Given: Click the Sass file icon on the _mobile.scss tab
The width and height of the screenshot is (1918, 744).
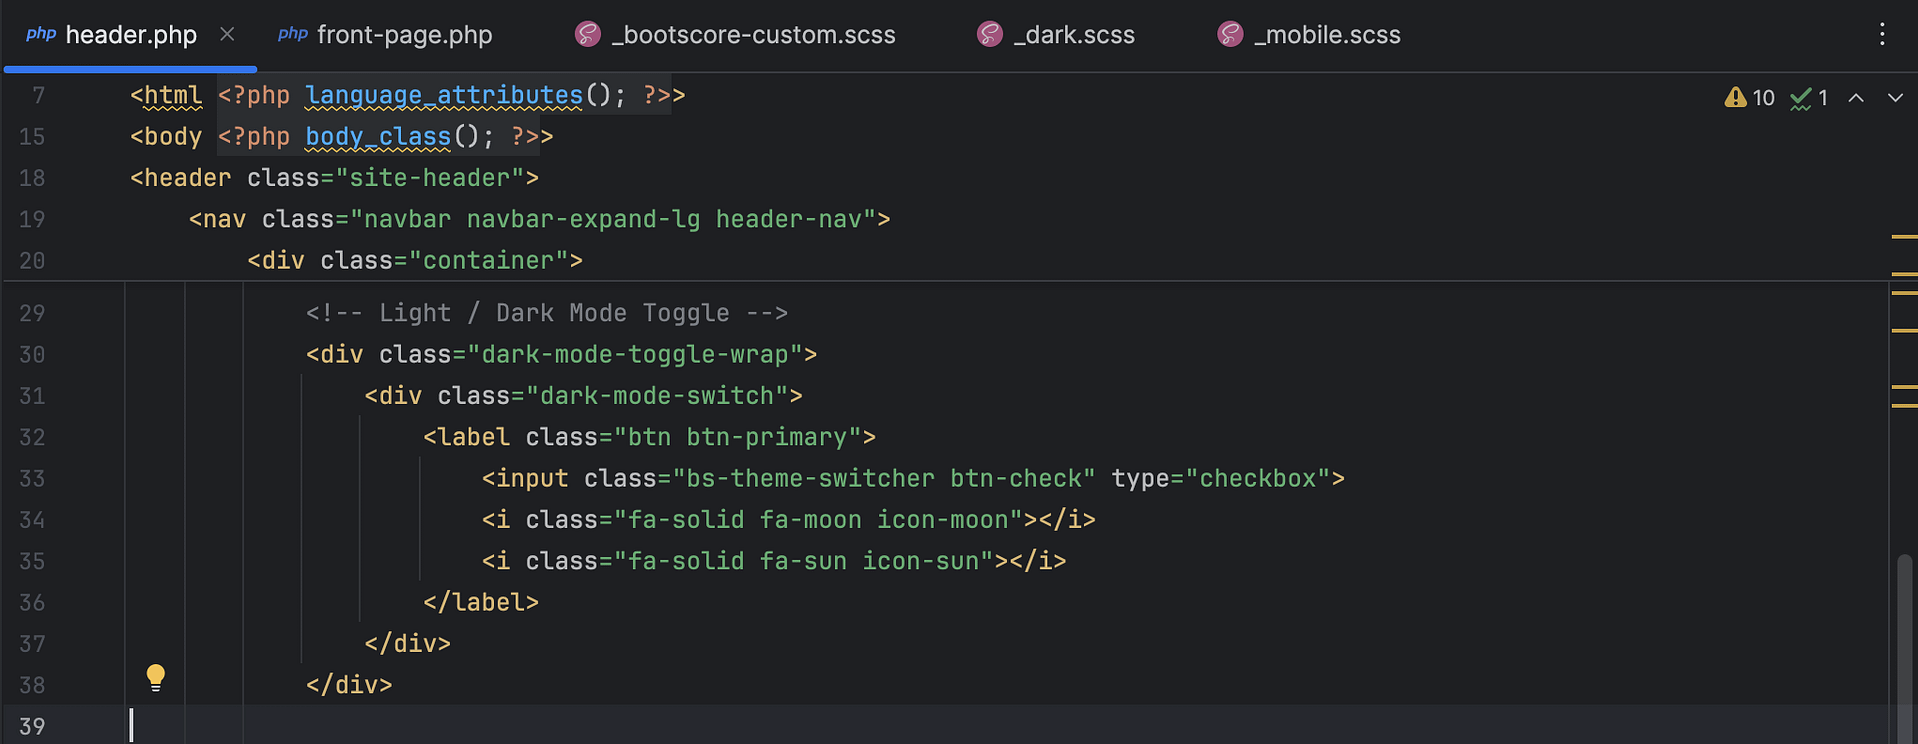Looking at the screenshot, I should (1229, 35).
